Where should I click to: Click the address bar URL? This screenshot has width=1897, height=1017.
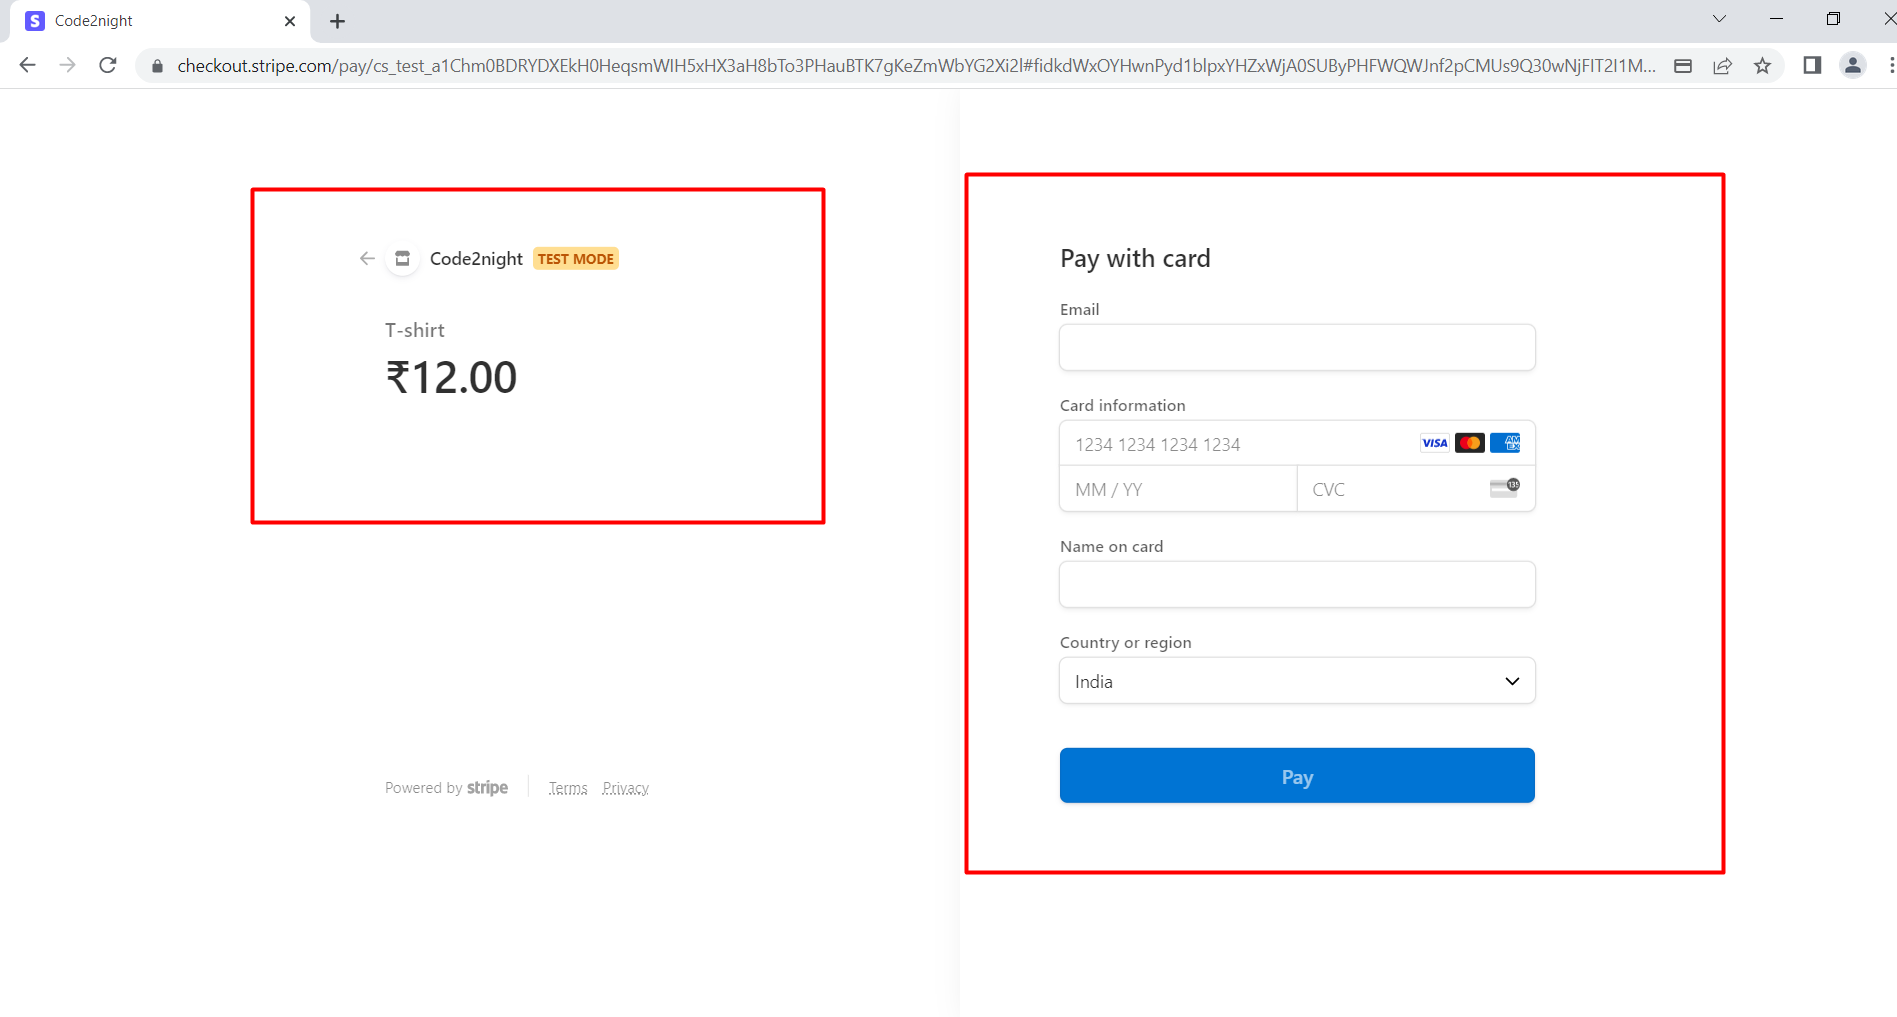[x=915, y=66]
